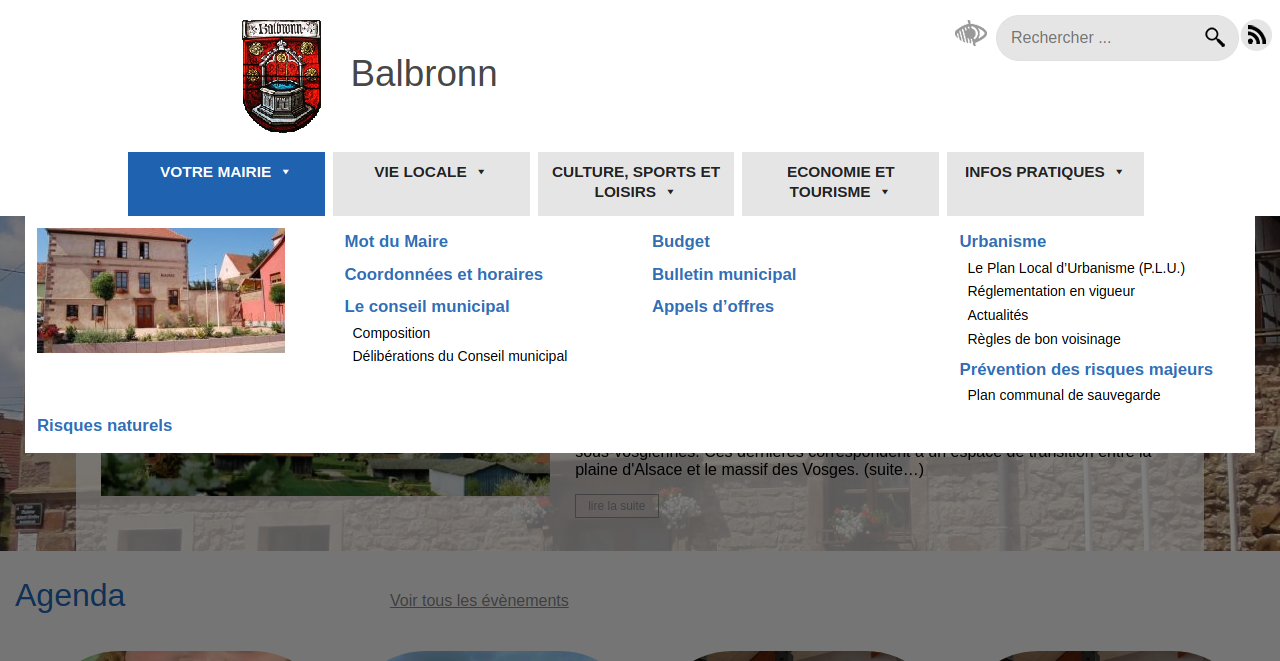1280x661 pixels.
Task: Click the town hall photo thumbnail
Action: pyautogui.click(x=161, y=290)
